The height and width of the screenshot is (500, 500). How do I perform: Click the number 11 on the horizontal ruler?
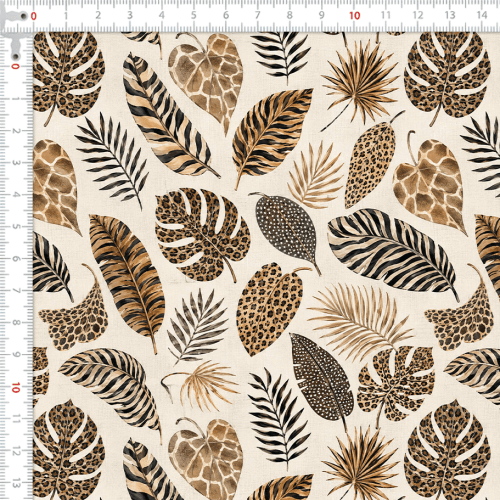(386, 15)
